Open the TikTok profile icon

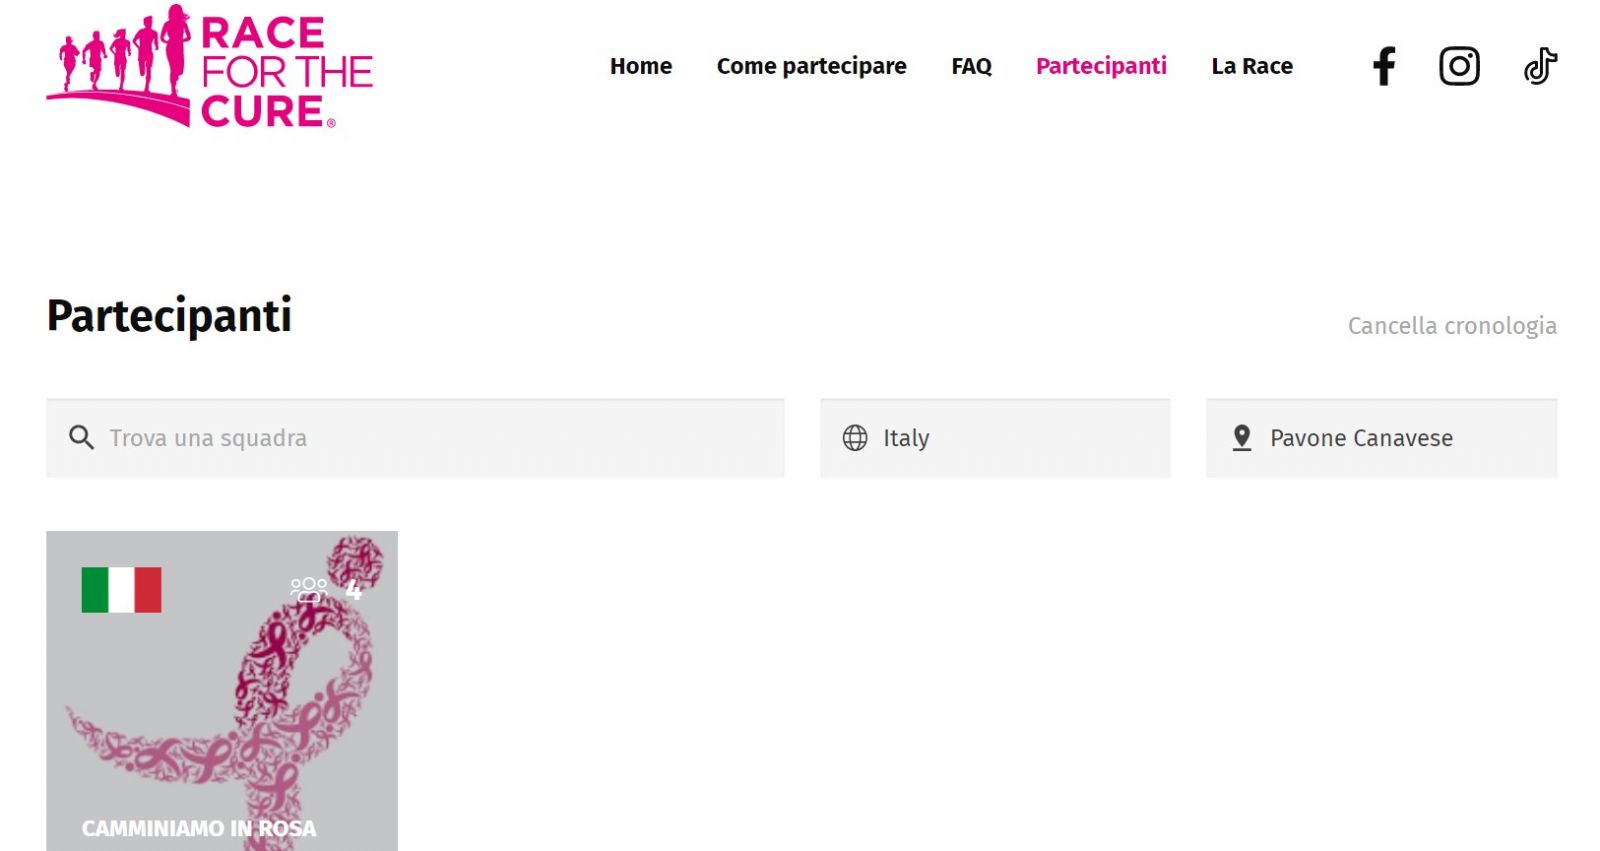[x=1540, y=67]
